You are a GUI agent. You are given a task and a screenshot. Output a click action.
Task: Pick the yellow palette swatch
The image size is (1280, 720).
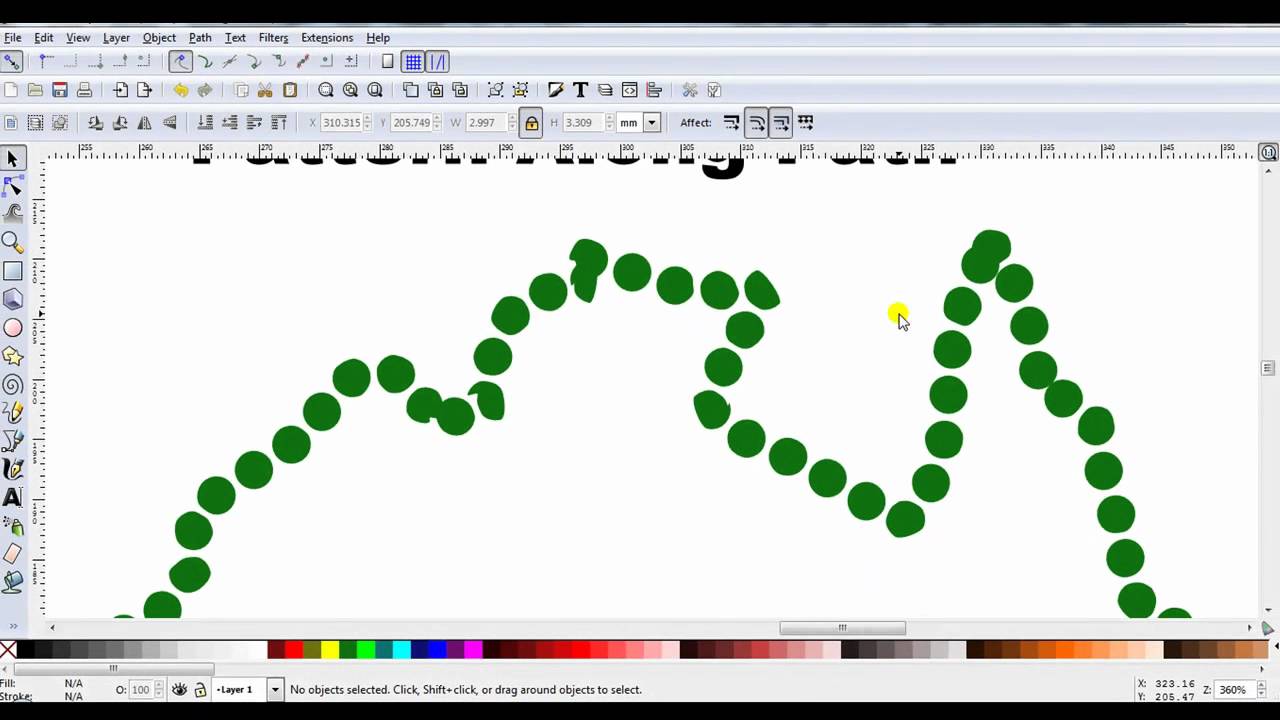point(329,650)
